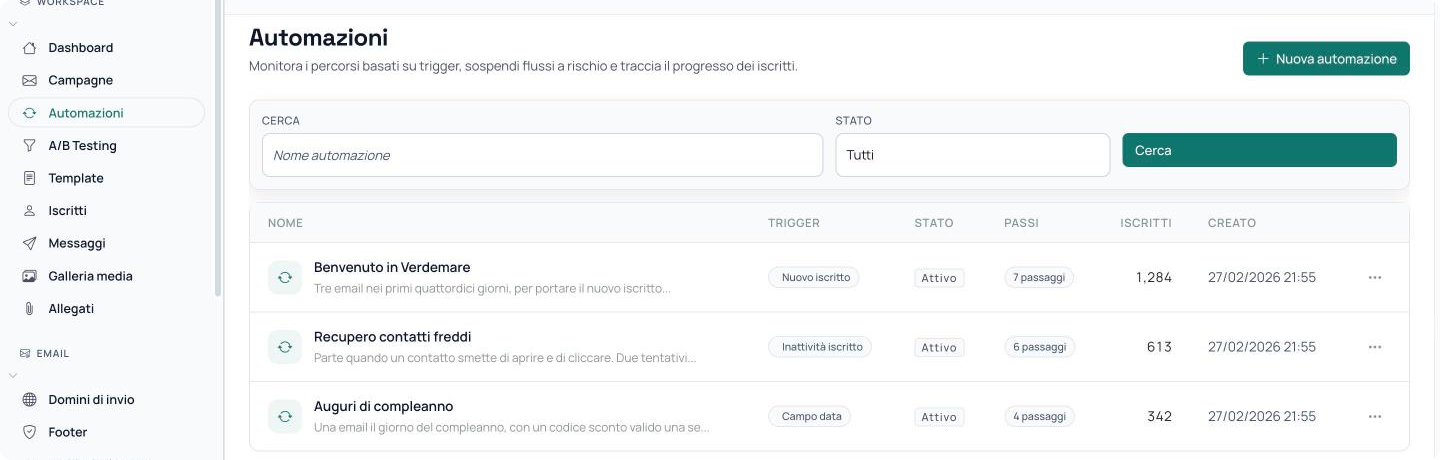Click Attivo status of Benvenuto in Verdemare
The height and width of the screenshot is (460, 1440).
(x=939, y=278)
